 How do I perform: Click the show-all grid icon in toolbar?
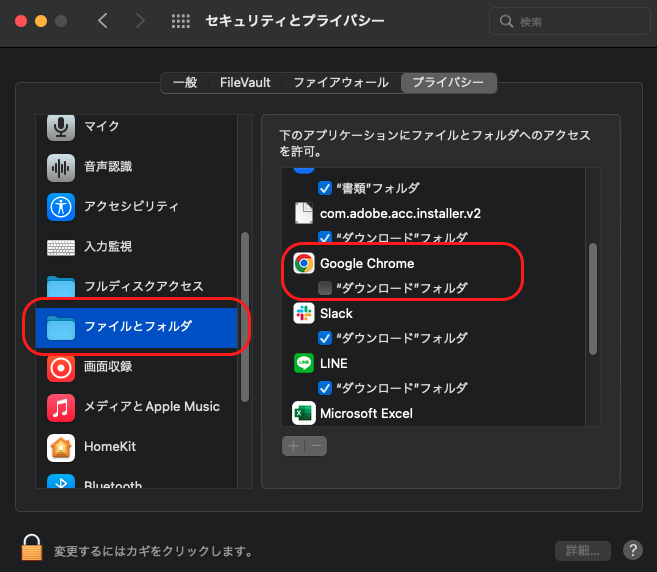181,21
